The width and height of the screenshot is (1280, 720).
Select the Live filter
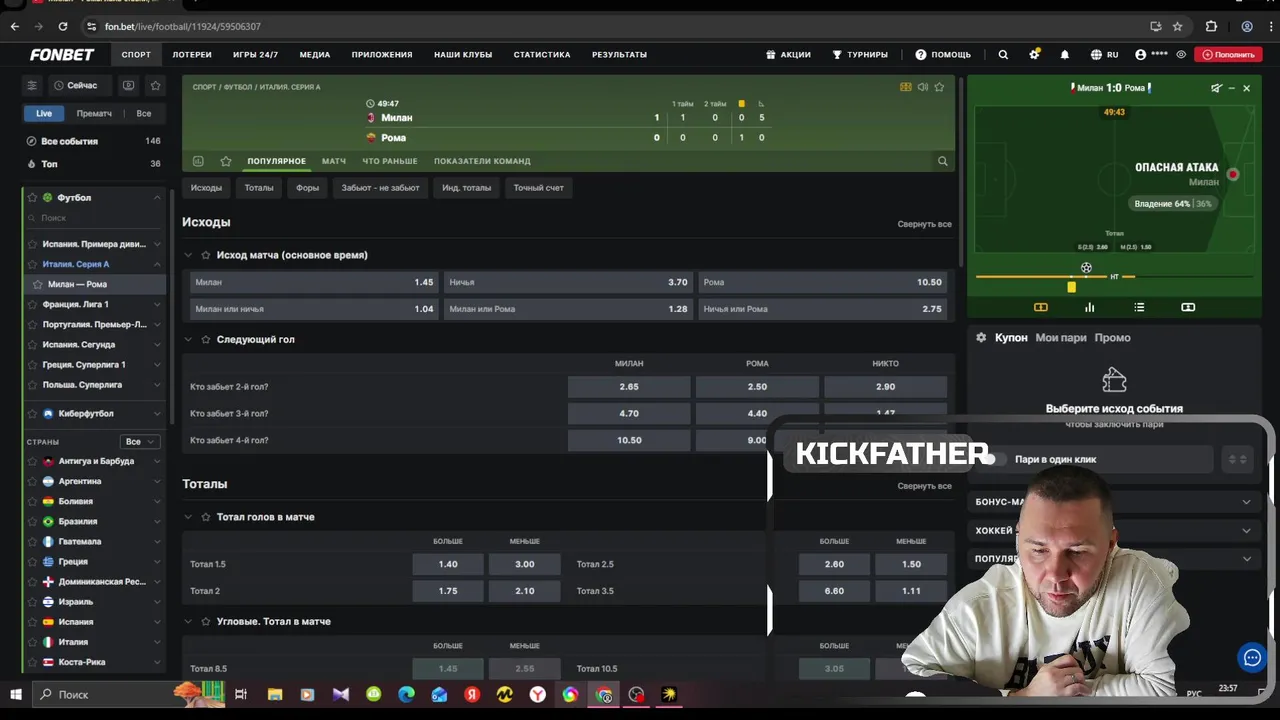click(44, 113)
